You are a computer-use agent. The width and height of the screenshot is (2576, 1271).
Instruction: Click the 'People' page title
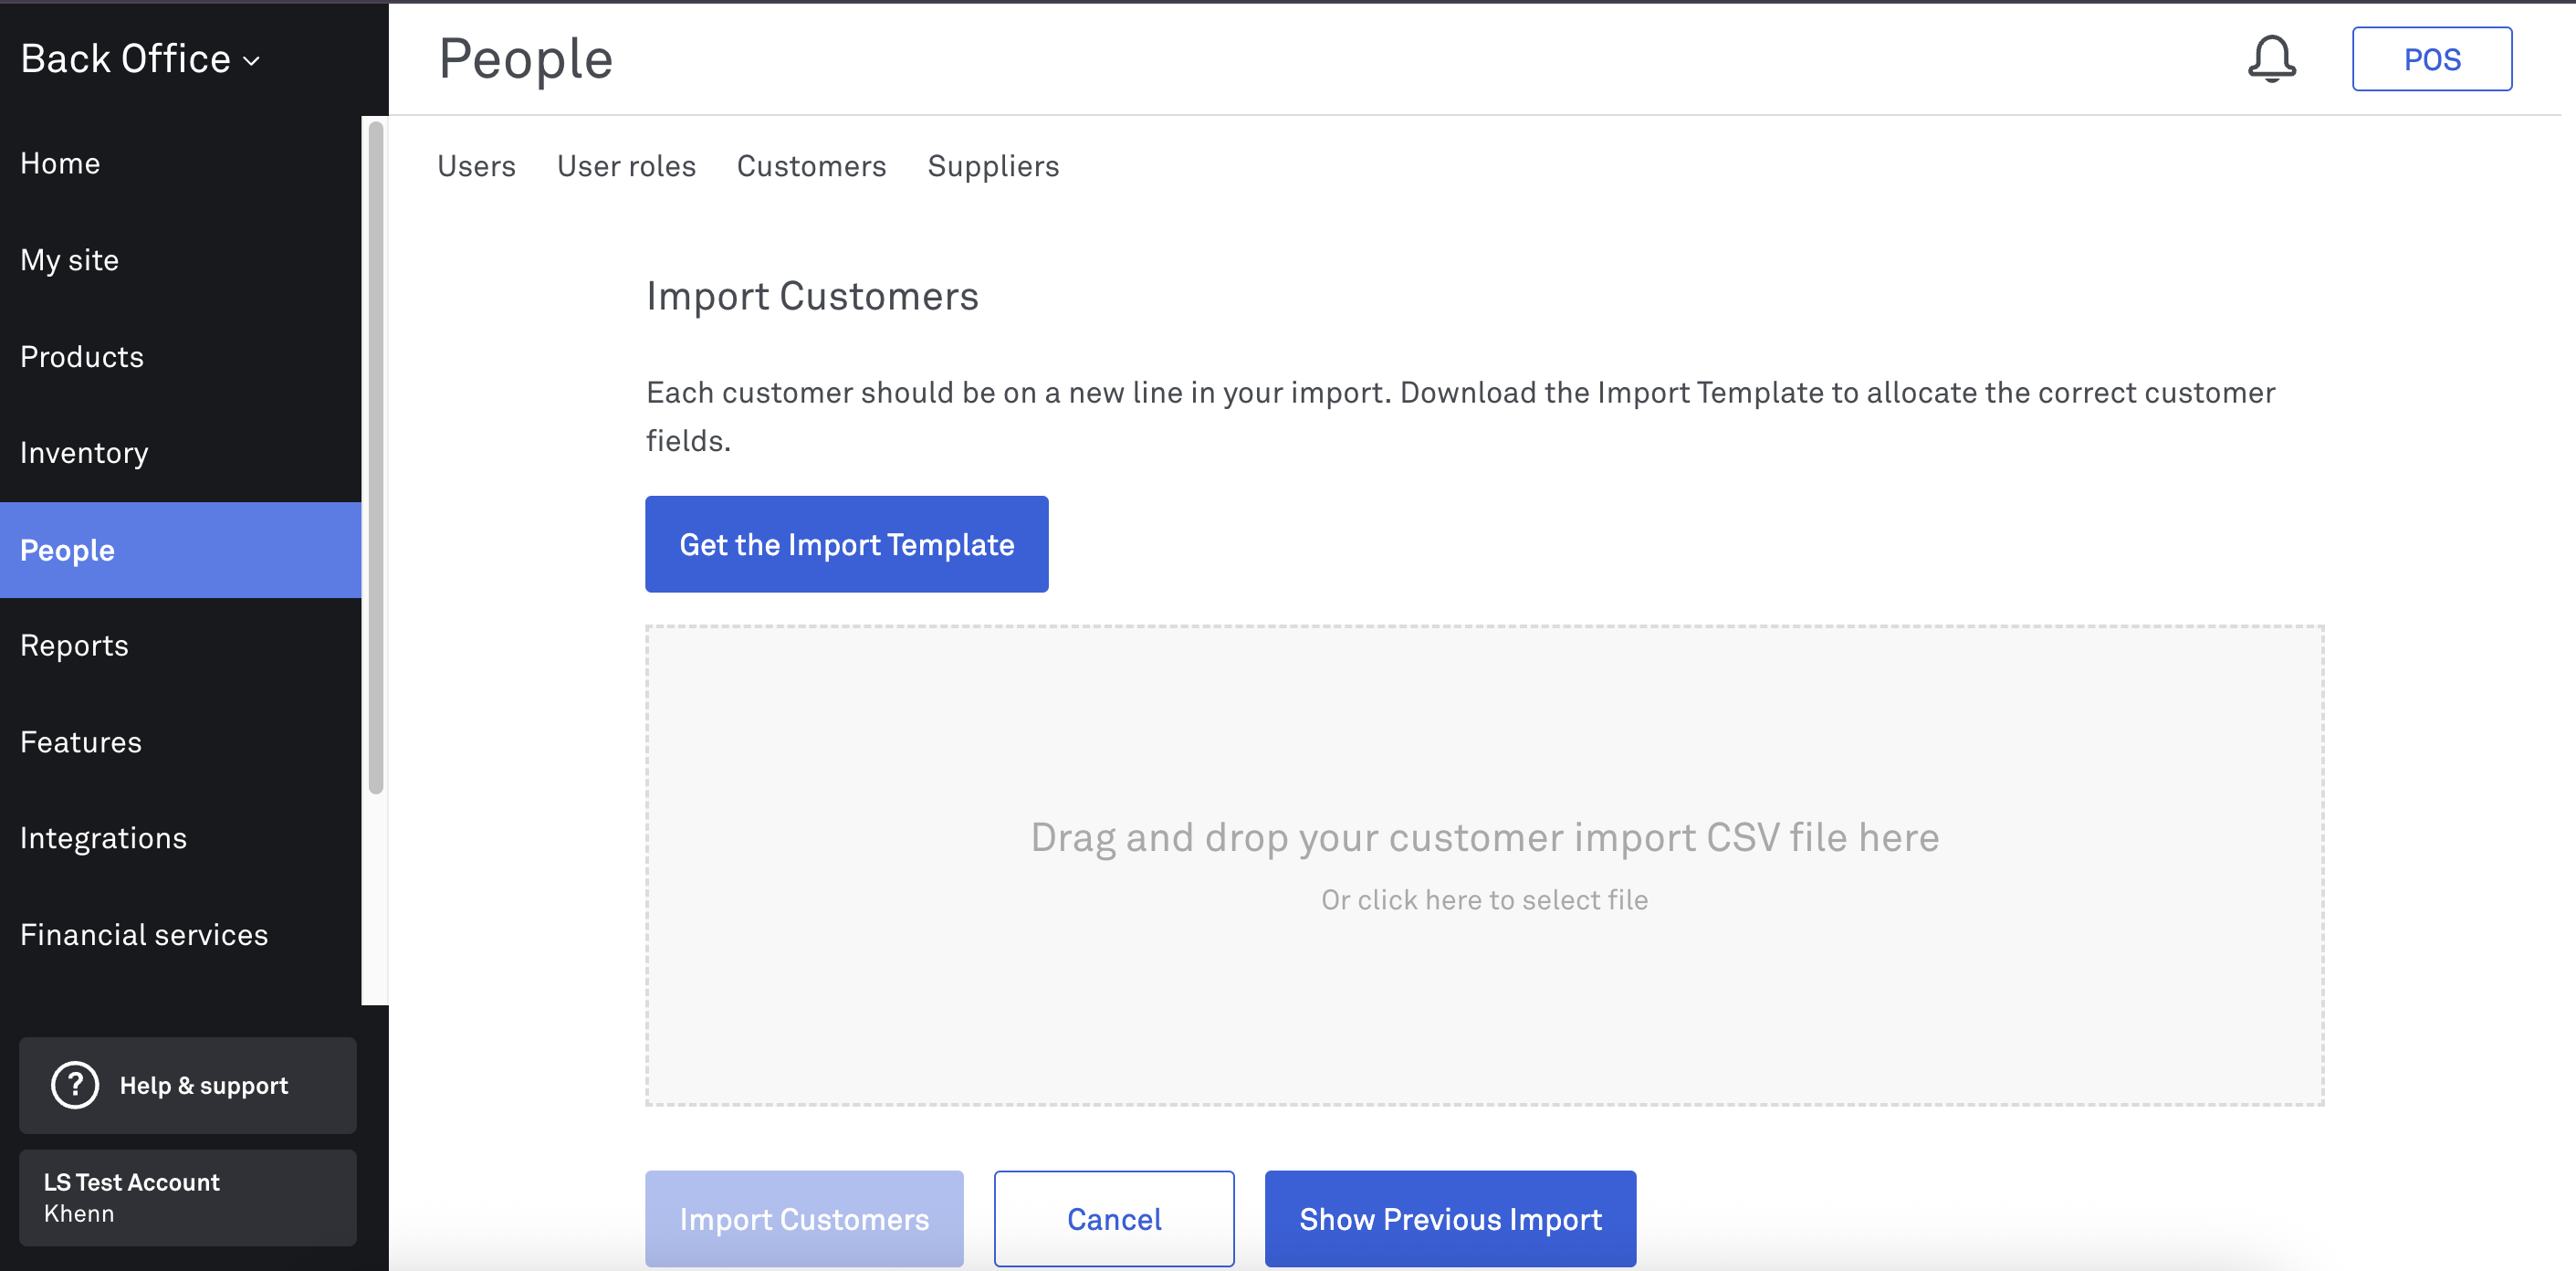pos(526,59)
